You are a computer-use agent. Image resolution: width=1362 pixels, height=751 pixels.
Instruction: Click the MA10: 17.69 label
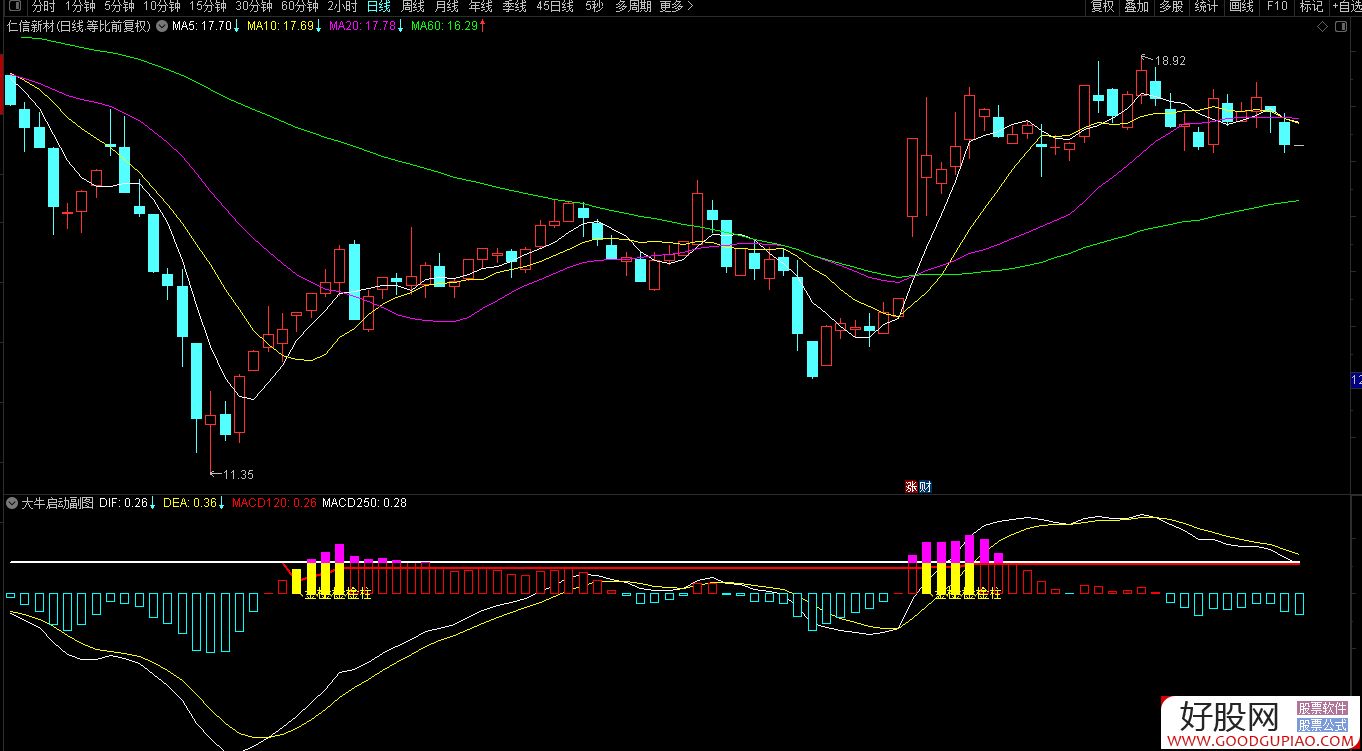279,26
